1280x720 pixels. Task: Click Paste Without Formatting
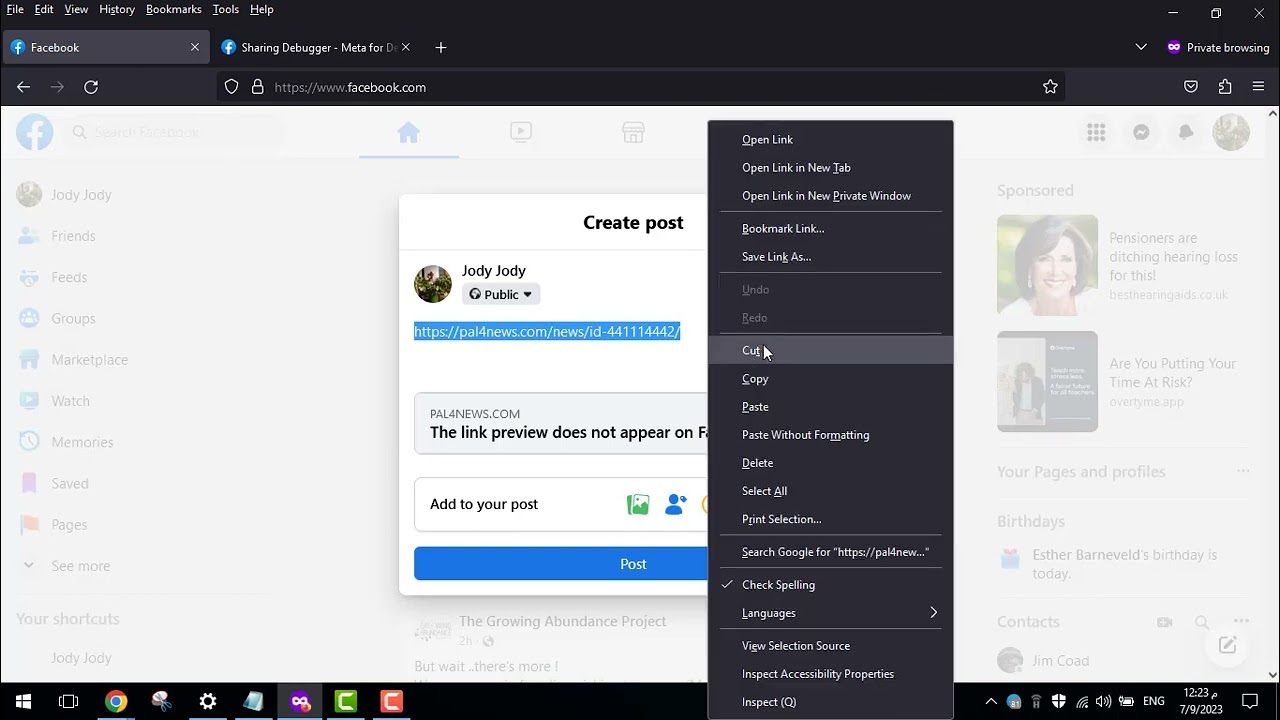(x=831, y=435)
